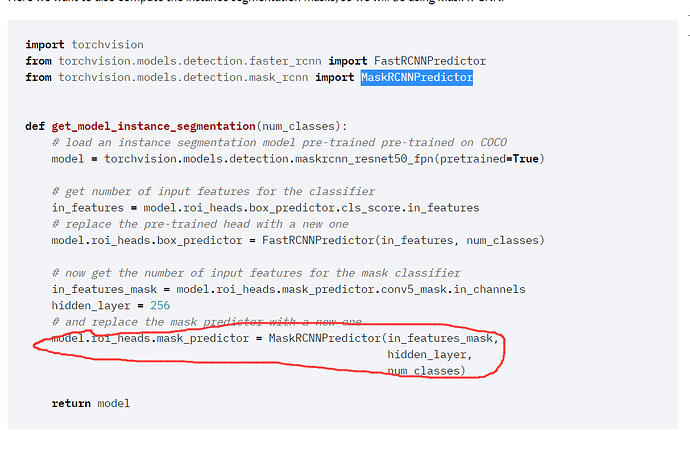Click comment about input features for mask classifier
This screenshot has height=461, width=690.
tap(256, 273)
